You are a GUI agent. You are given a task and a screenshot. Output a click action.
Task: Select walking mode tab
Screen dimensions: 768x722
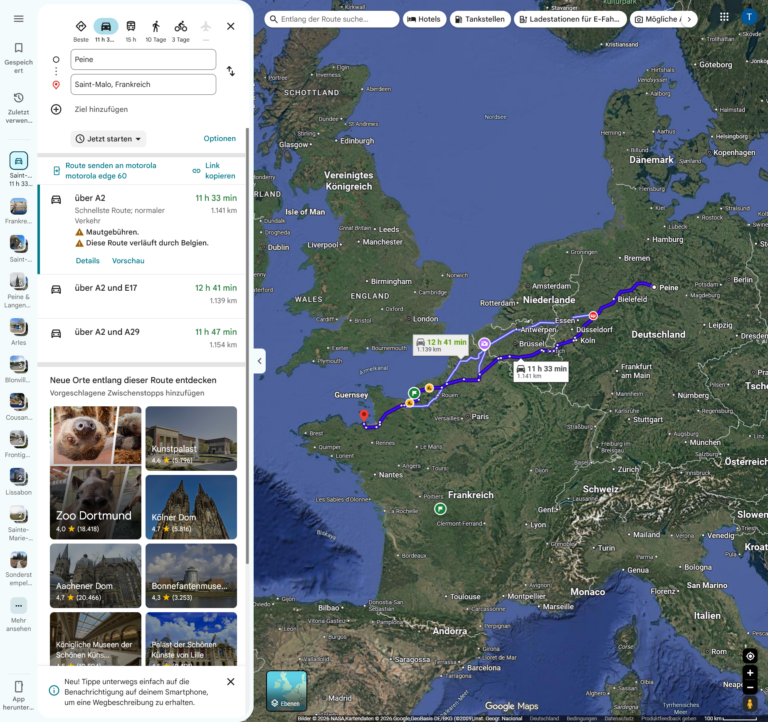156,31
